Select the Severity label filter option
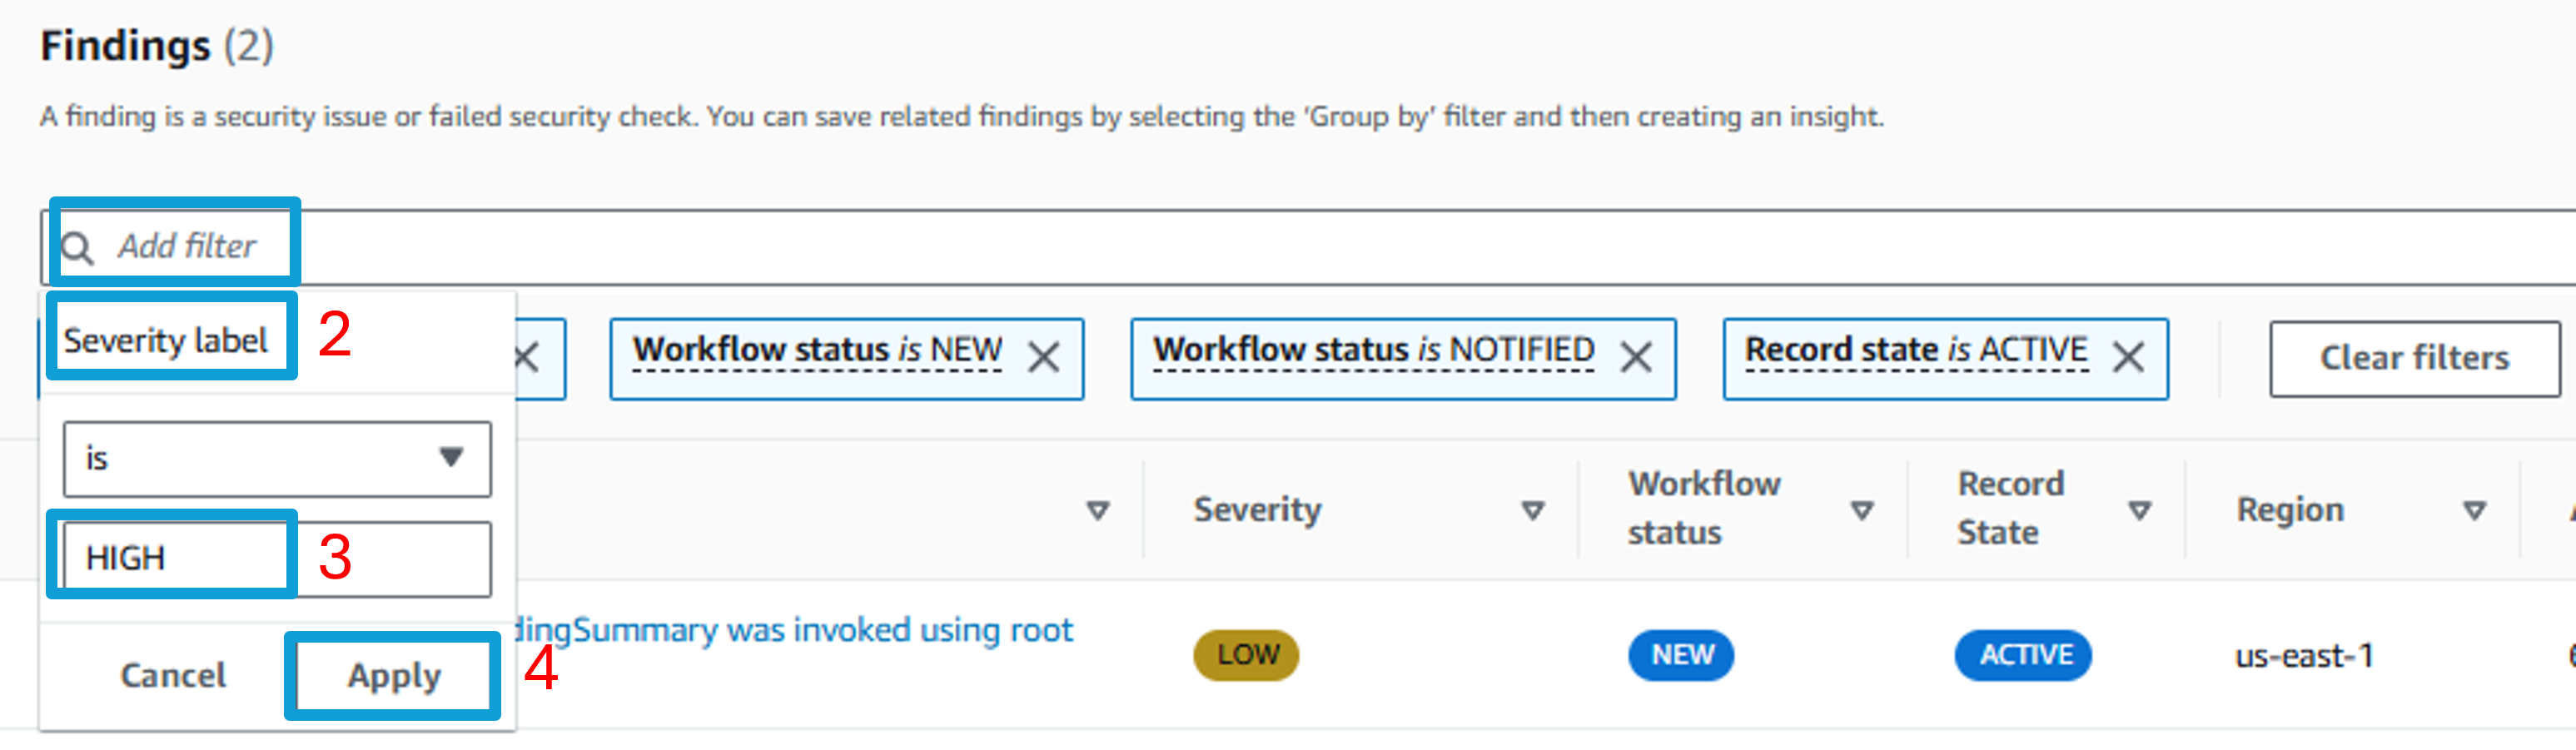 tap(166, 341)
